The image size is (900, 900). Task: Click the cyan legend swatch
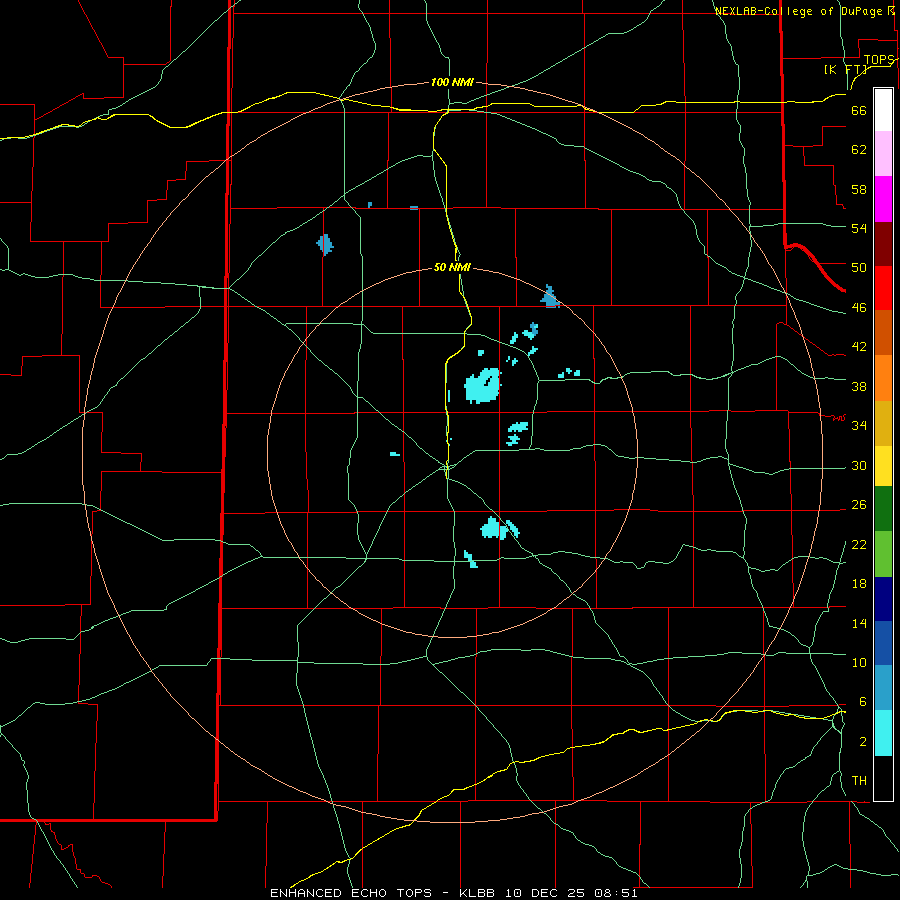coord(883,733)
